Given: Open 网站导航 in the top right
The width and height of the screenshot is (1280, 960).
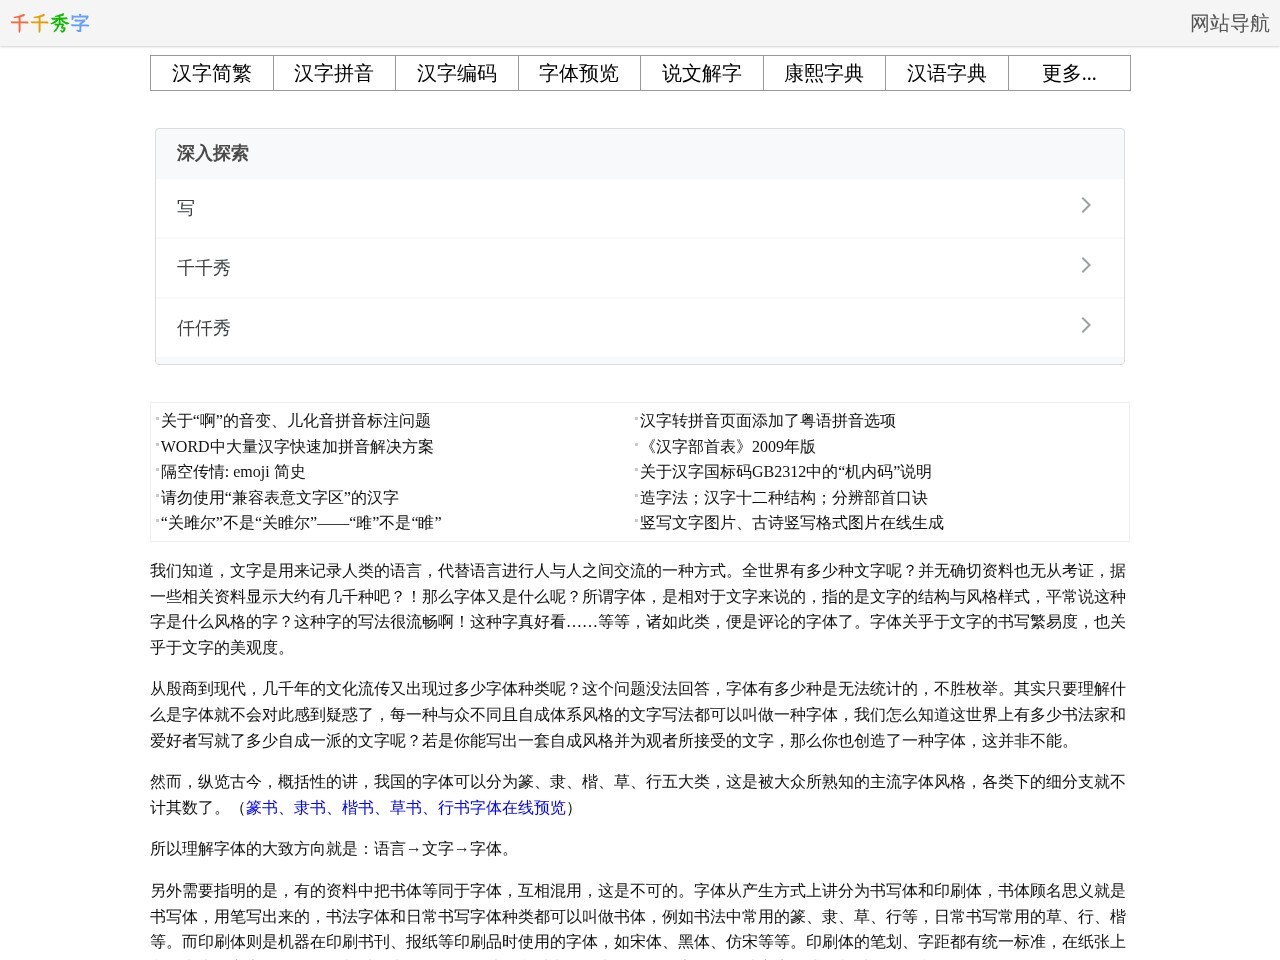Looking at the screenshot, I should pyautogui.click(x=1229, y=24).
